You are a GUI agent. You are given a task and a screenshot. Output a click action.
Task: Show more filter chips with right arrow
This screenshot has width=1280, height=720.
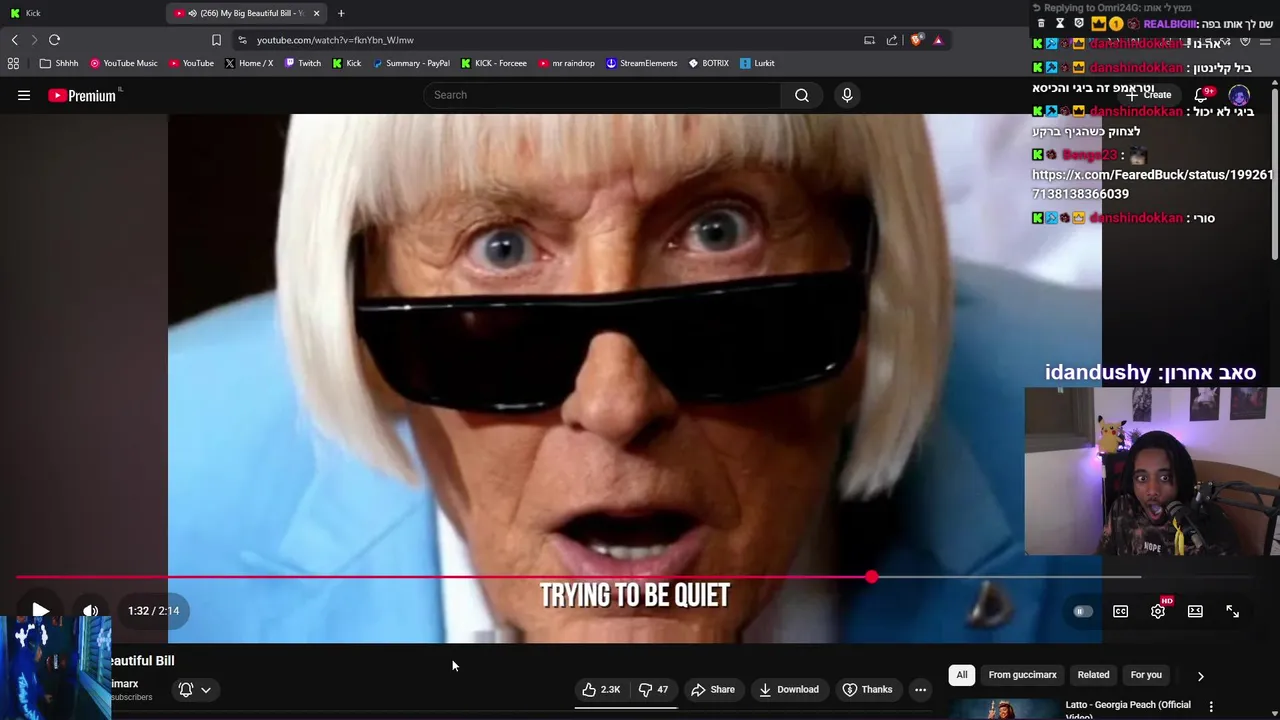[1200, 676]
